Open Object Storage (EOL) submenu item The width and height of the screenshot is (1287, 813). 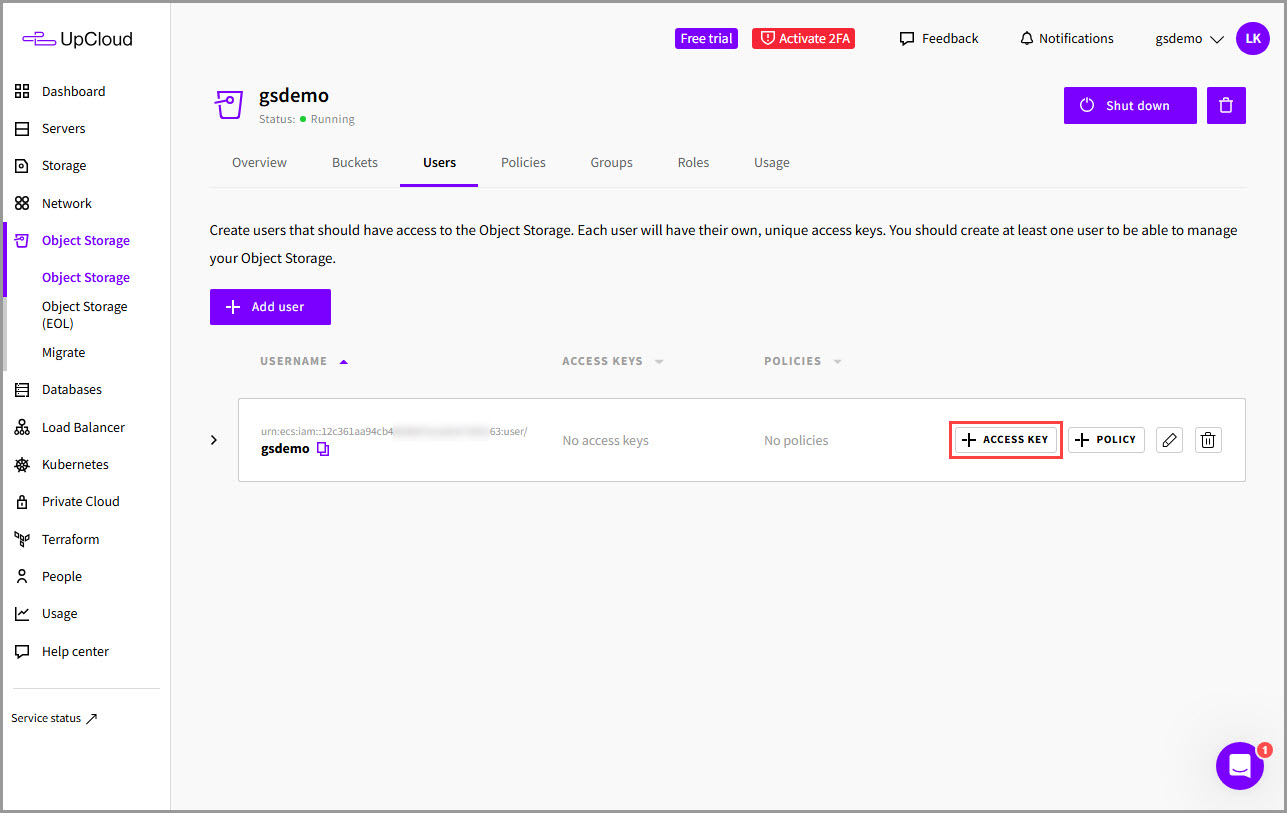85,315
